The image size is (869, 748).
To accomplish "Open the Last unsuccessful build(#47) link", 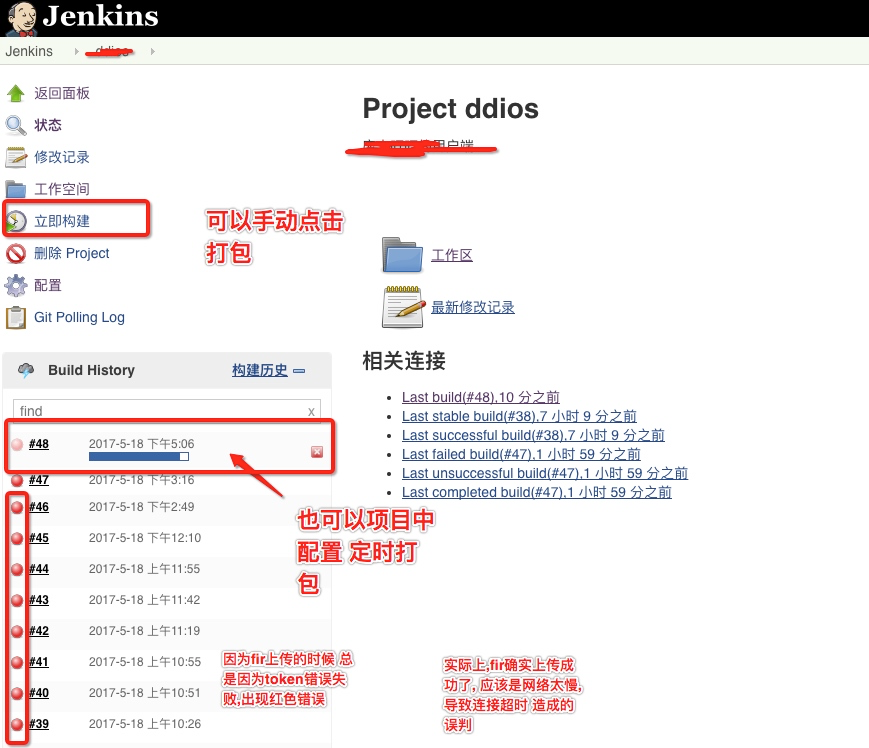I will [545, 473].
